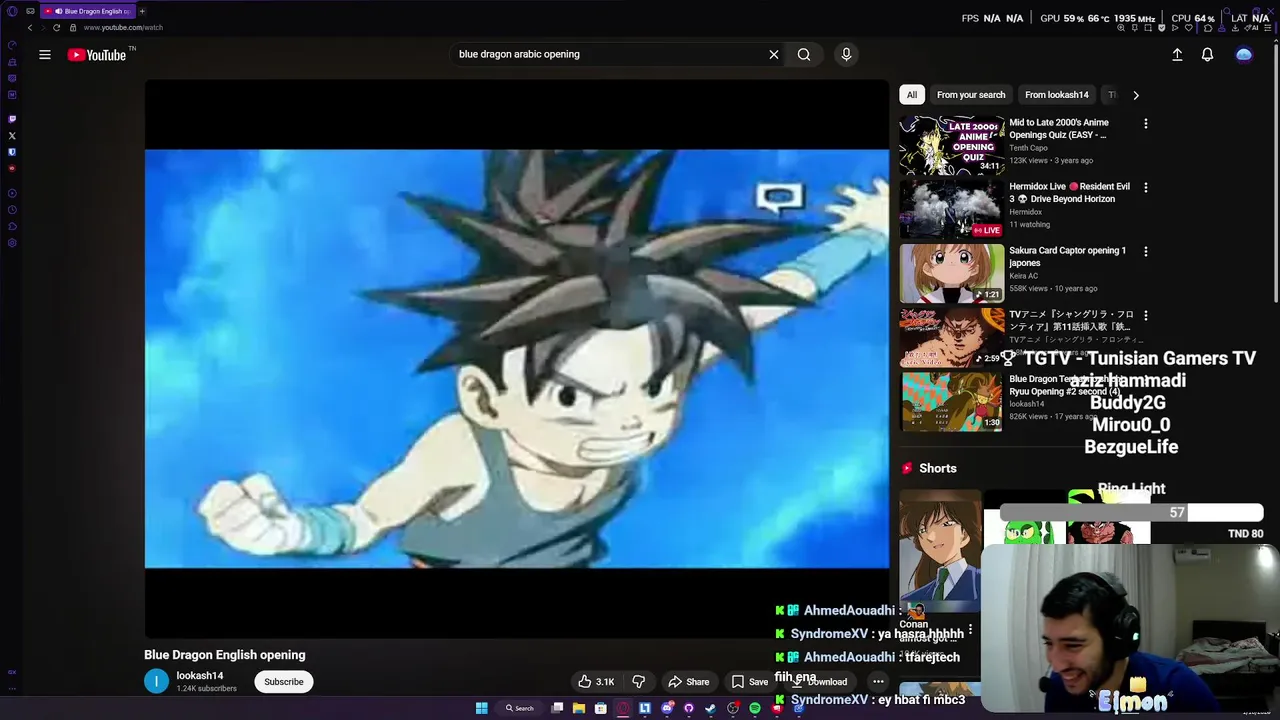1280x720 pixels.
Task: Open the Tenth Capo channel name
Action: pyautogui.click(x=1028, y=148)
